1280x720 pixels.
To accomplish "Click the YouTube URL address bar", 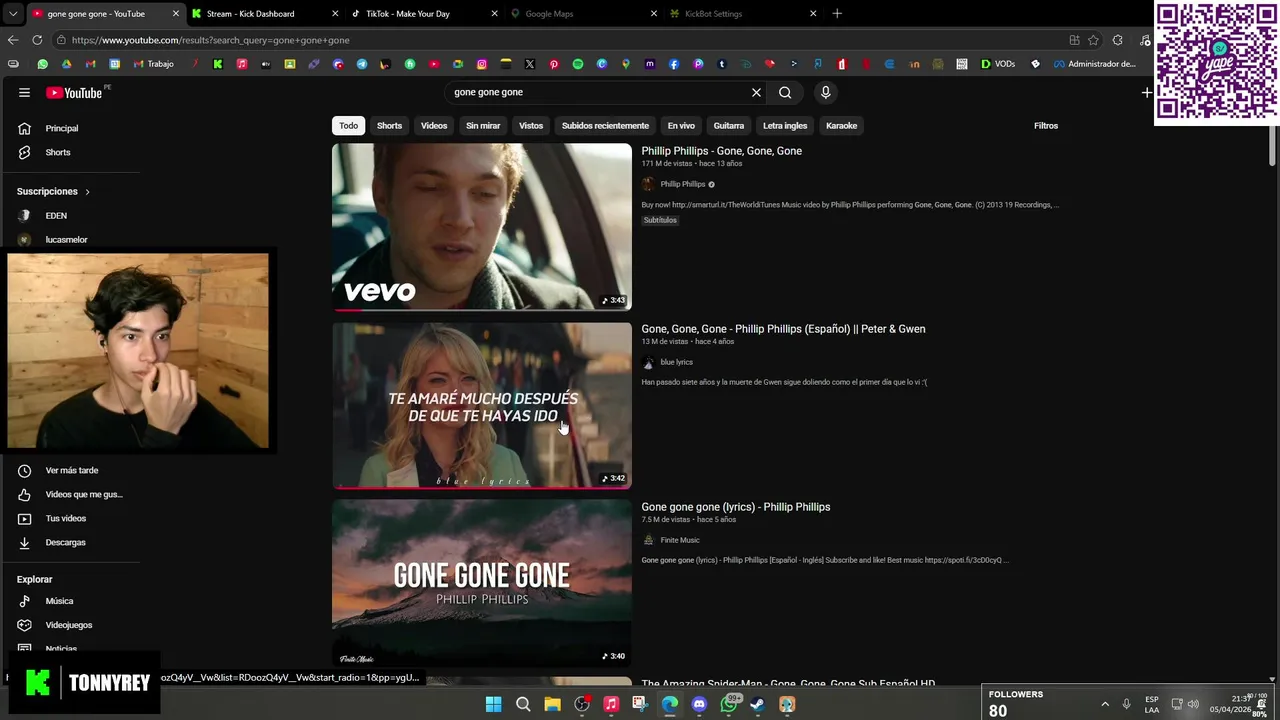I will pyautogui.click(x=560, y=40).
